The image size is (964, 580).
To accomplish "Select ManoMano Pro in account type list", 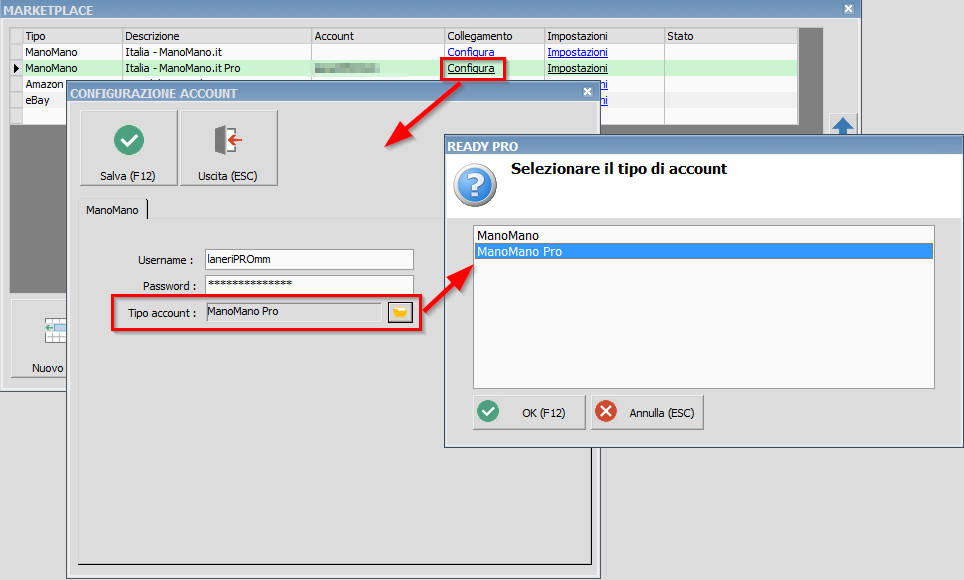I will pos(704,252).
